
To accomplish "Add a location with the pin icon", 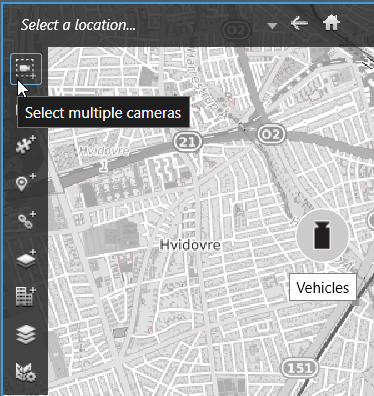I will 26,183.
